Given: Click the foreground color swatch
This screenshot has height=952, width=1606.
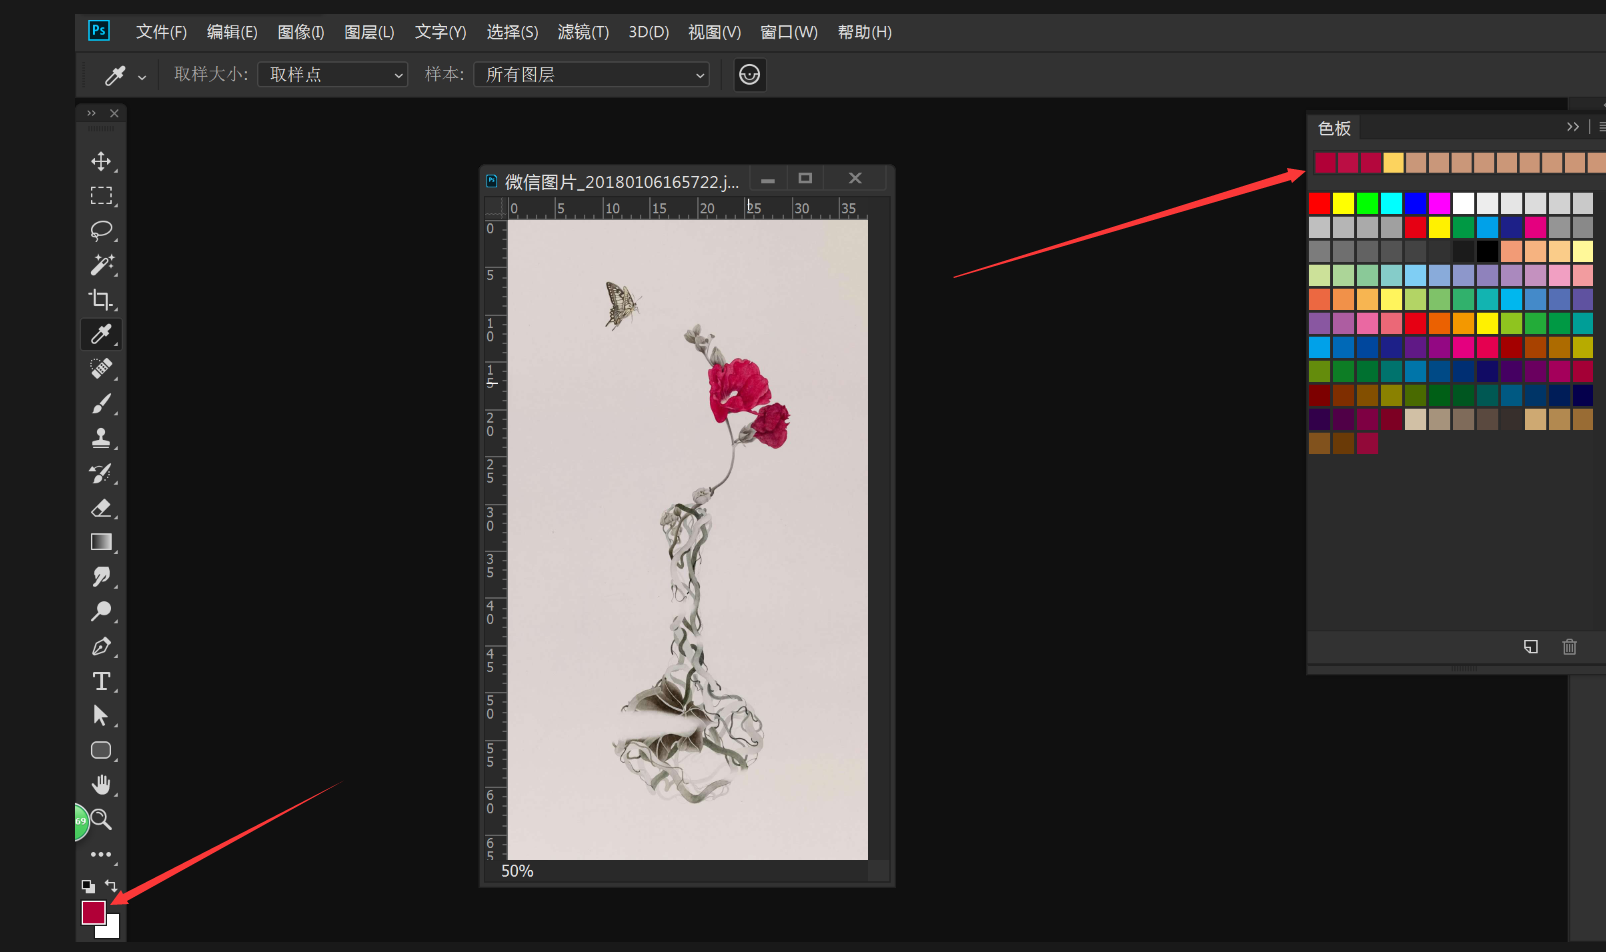Looking at the screenshot, I should pos(93,912).
